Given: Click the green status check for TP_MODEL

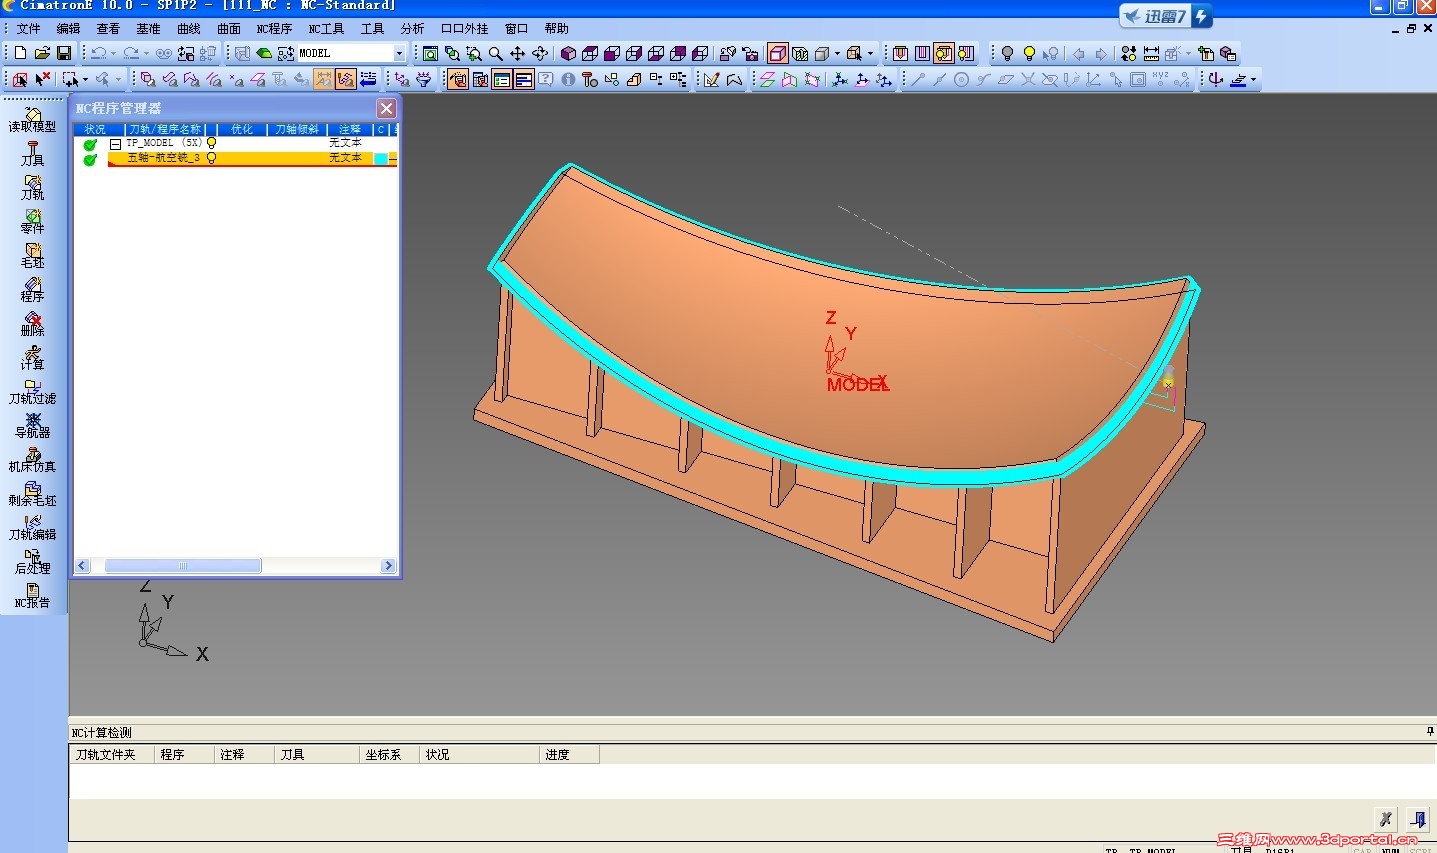Looking at the screenshot, I should click(x=90, y=144).
